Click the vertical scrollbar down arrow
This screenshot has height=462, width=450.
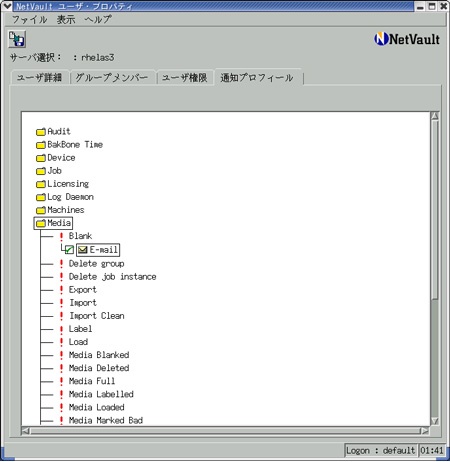435,421
